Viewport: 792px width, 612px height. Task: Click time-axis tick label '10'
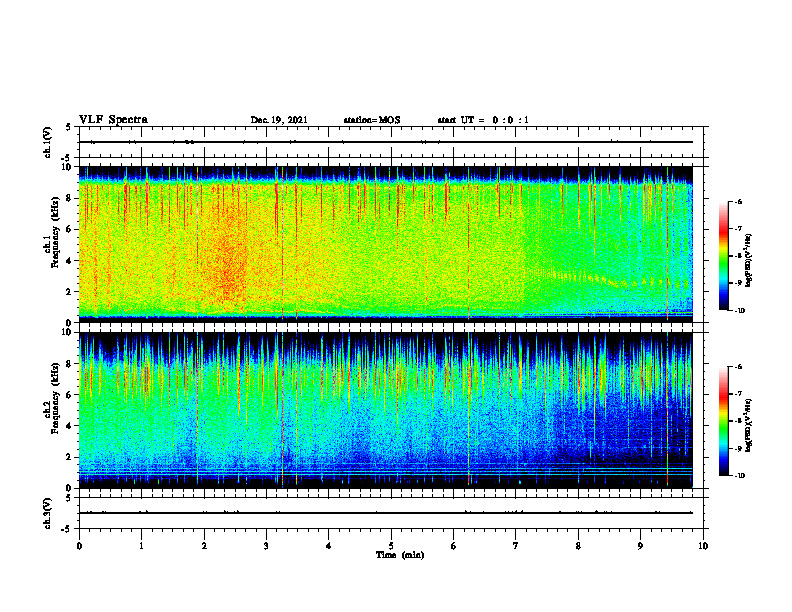[x=703, y=546]
